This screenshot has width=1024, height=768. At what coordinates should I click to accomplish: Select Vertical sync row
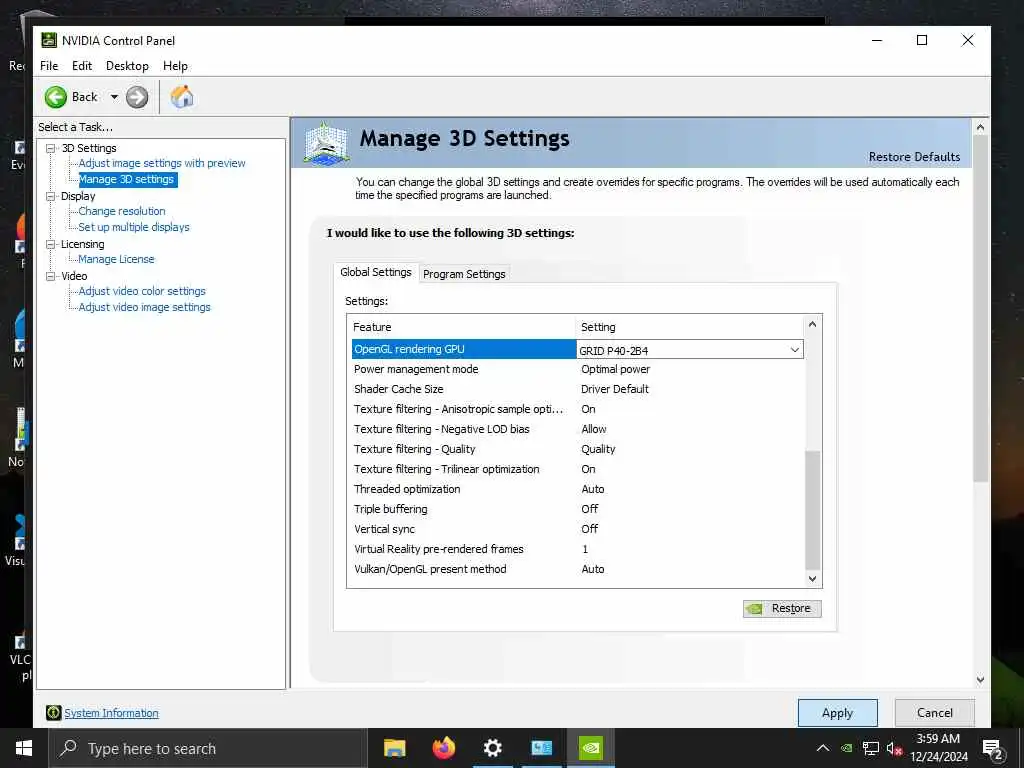578,529
